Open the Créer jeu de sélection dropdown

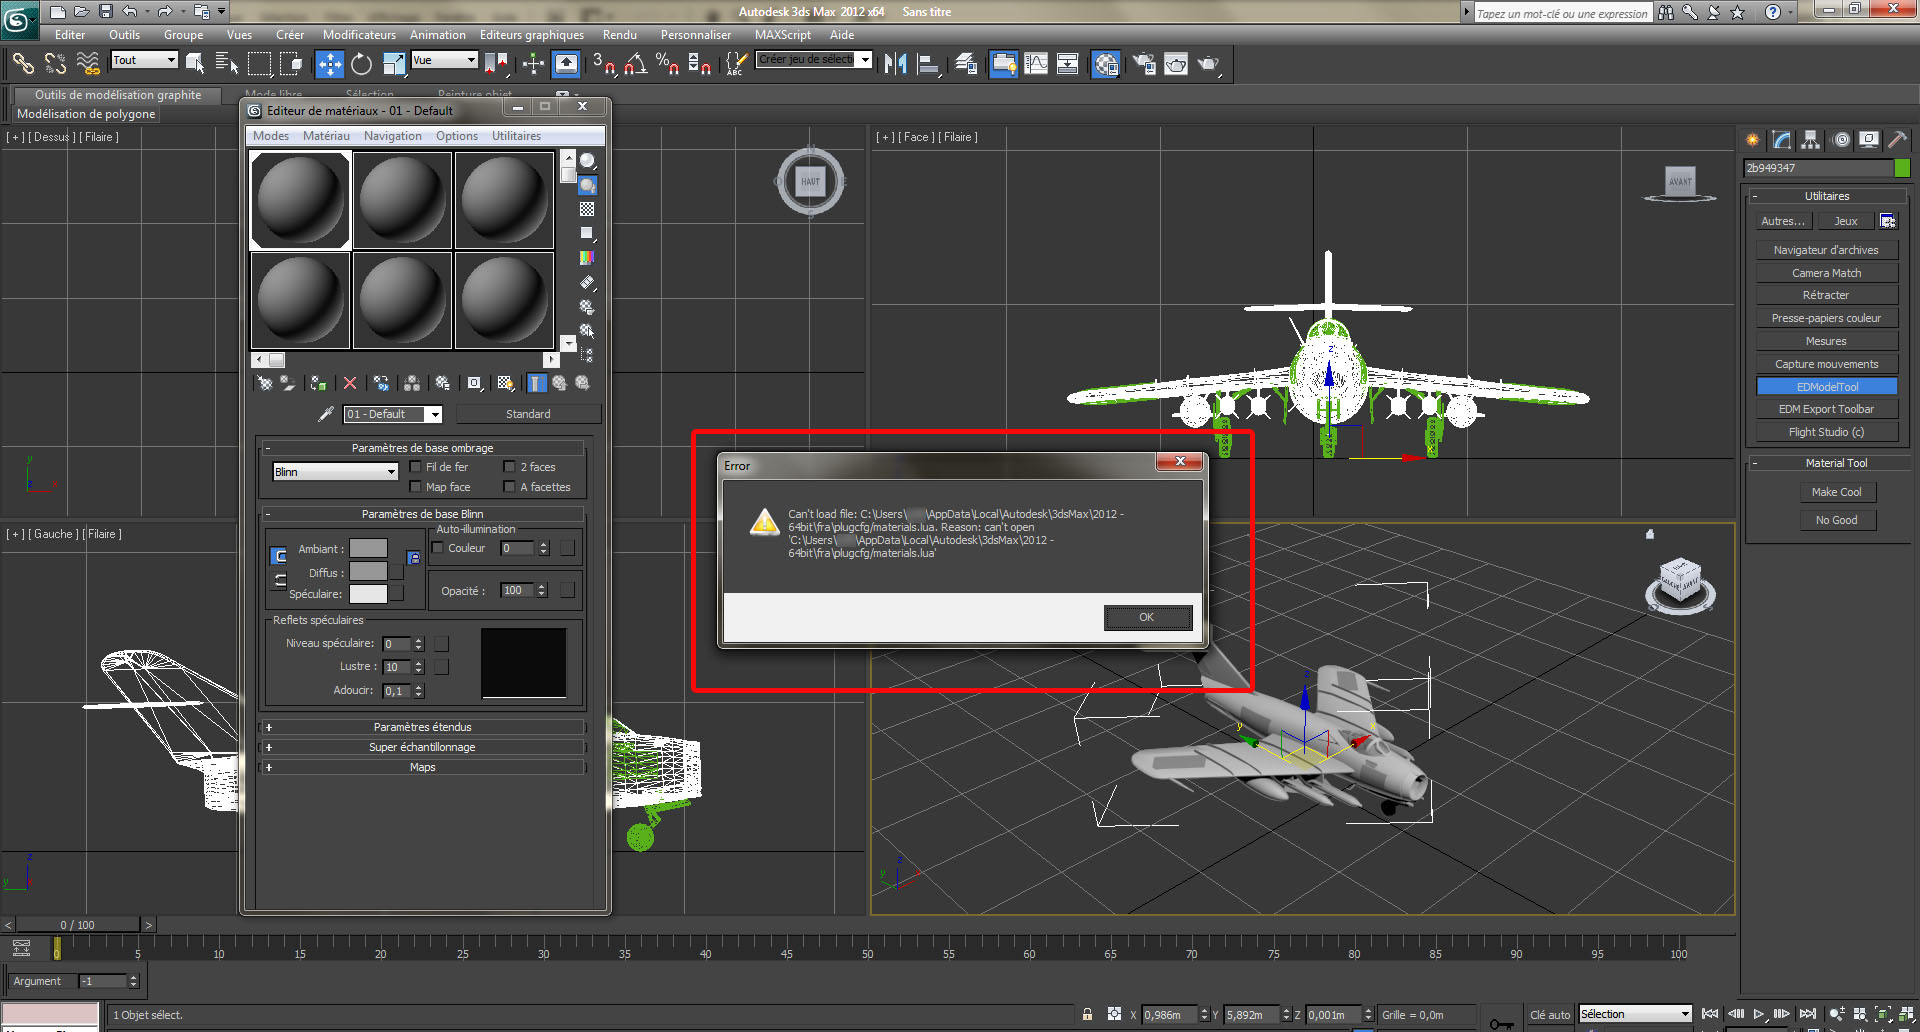click(x=813, y=59)
